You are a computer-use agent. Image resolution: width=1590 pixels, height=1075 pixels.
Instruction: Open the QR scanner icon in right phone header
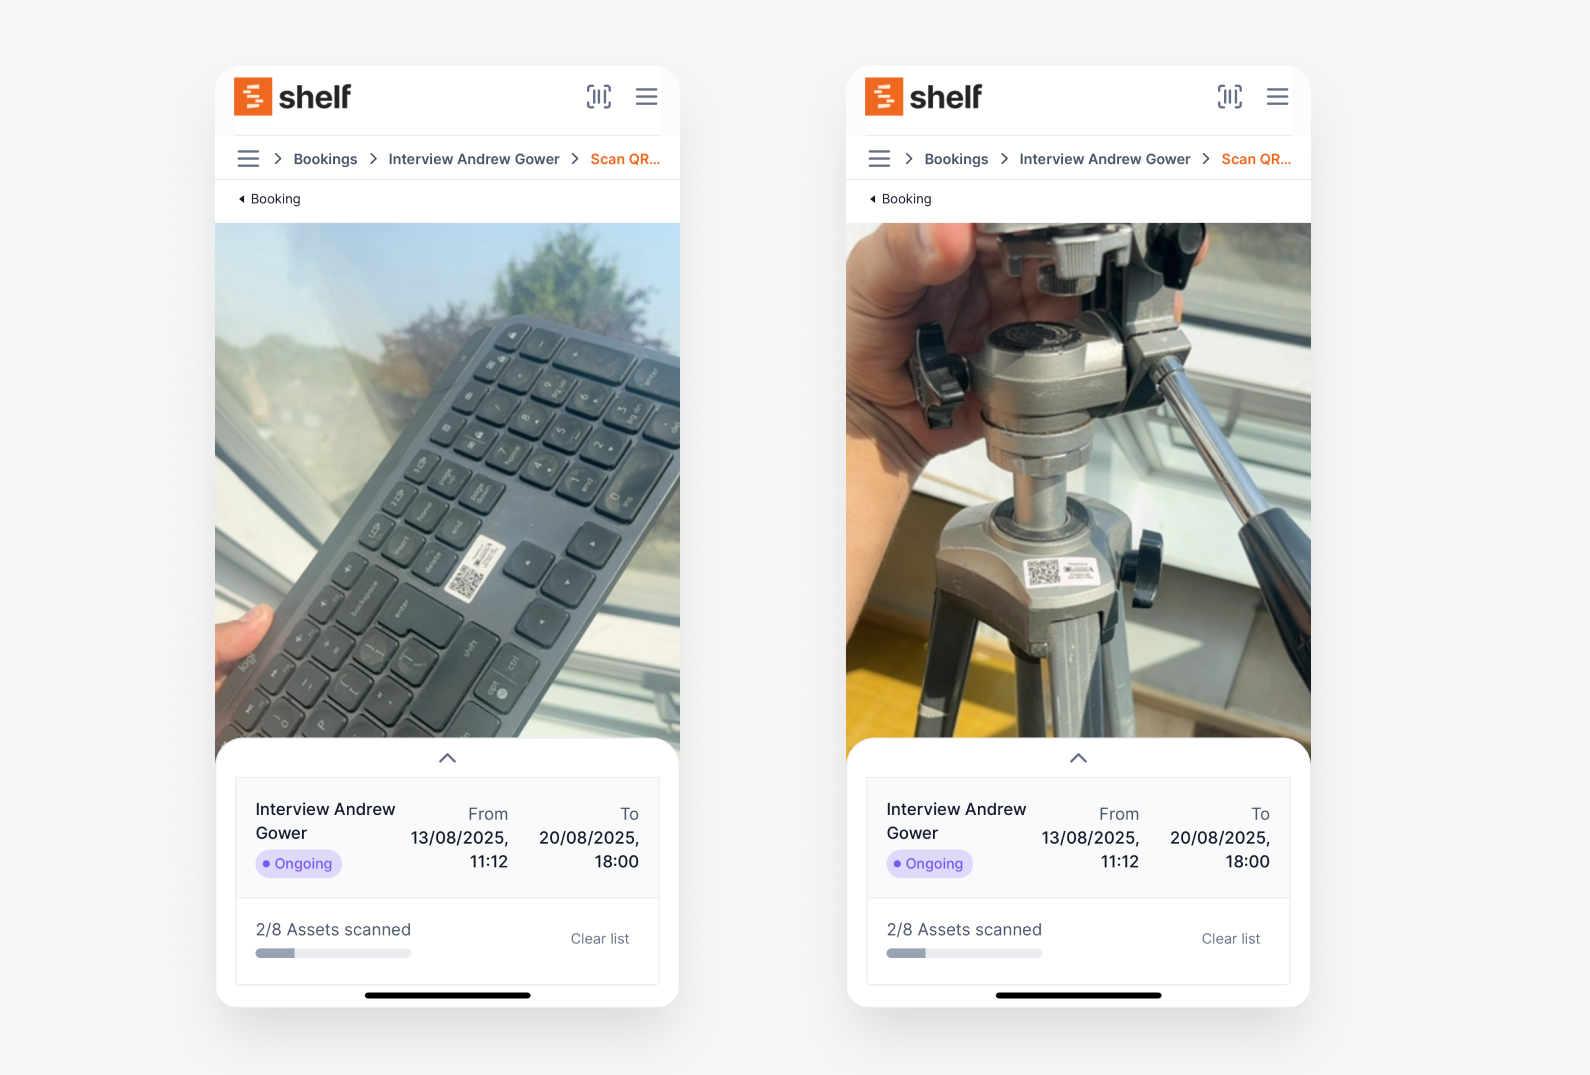tap(1230, 97)
